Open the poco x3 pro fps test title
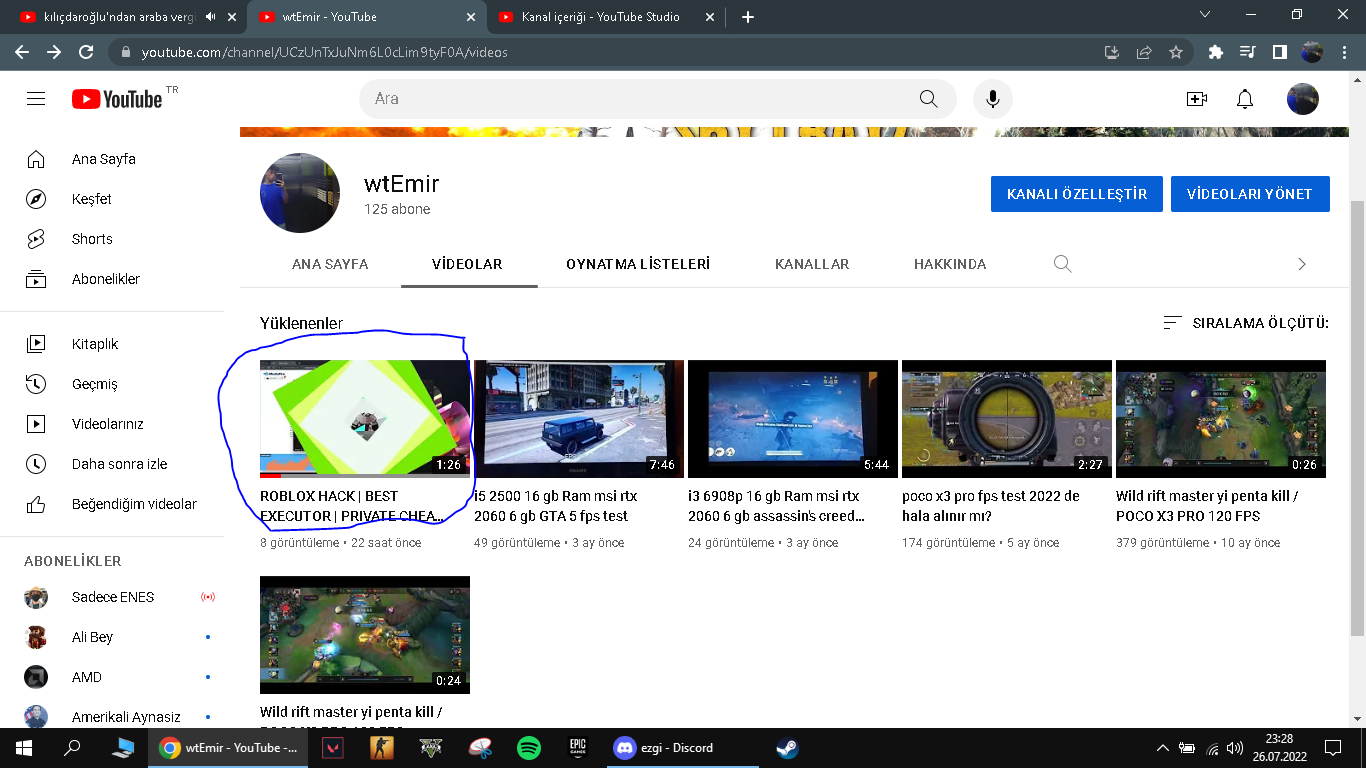 991,506
